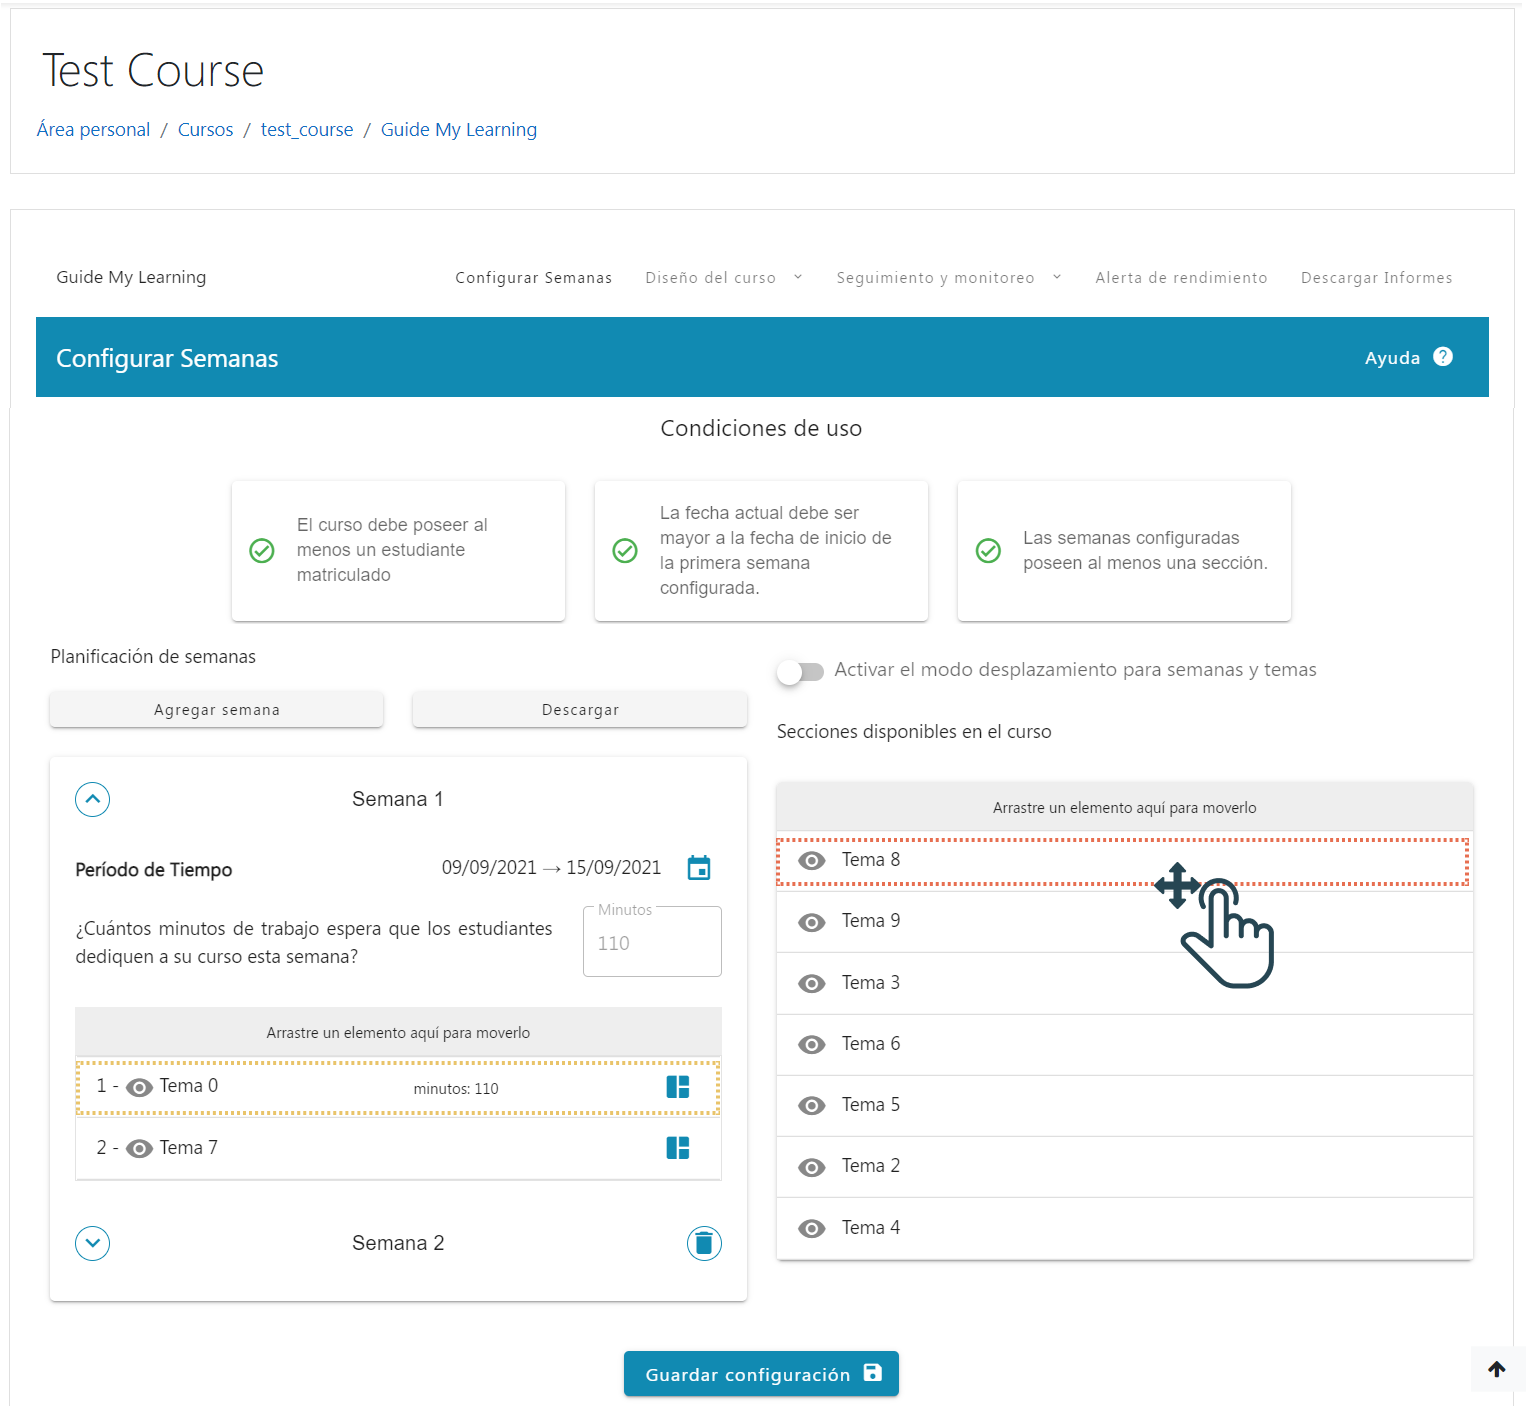Viewport: 1526px width, 1406px height.
Task: Toggle visibility eye of Tema 7
Action: click(x=140, y=1149)
